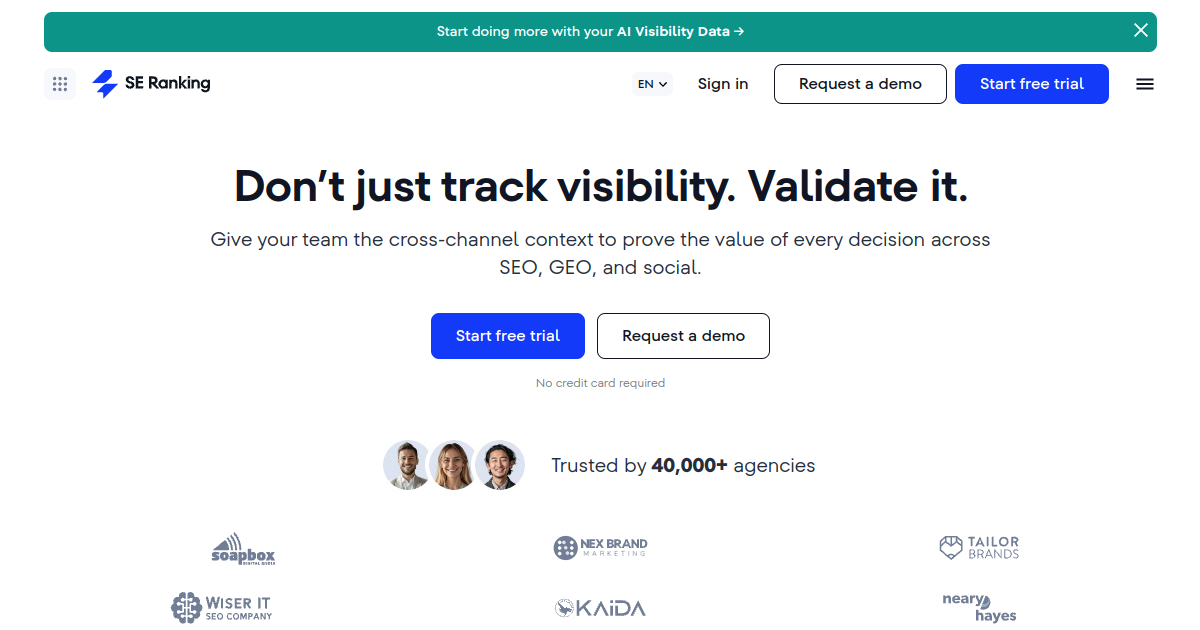This screenshot has height=630, width=1200.
Task: Click hero Request a demo button
Action: pos(683,336)
